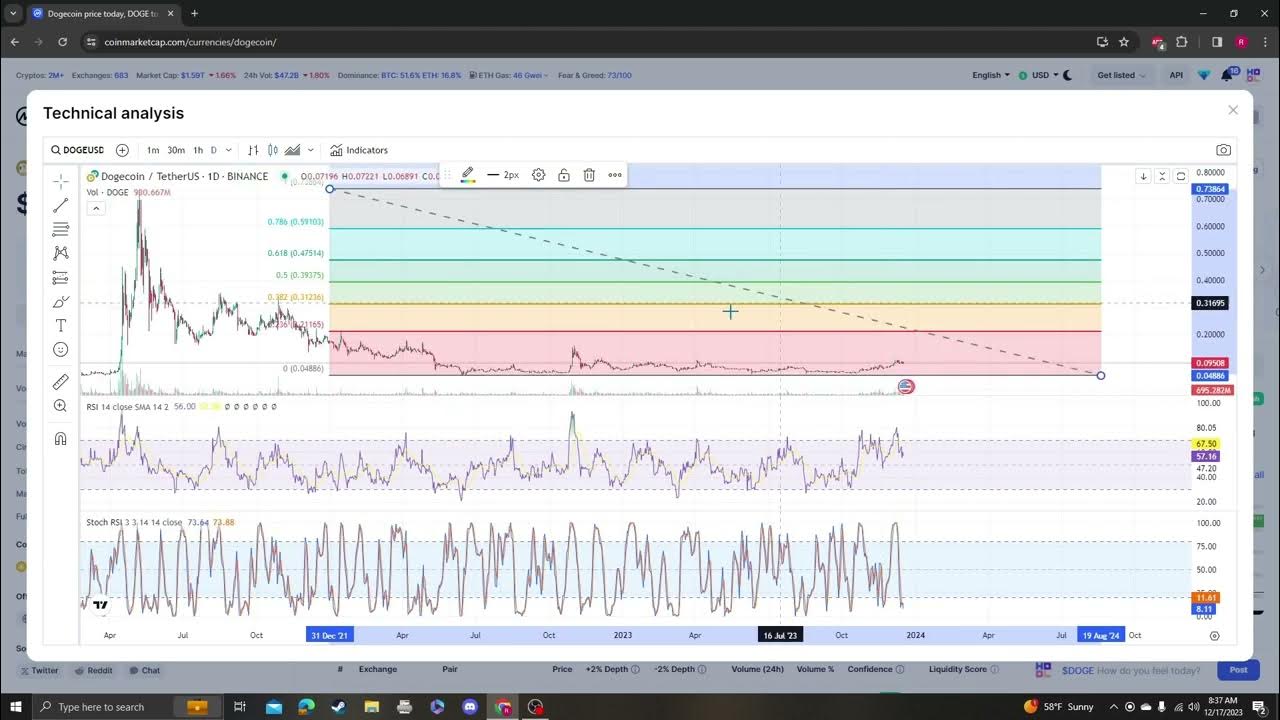
Task: Open drawing settings gear in floating toolbar
Action: click(538, 175)
